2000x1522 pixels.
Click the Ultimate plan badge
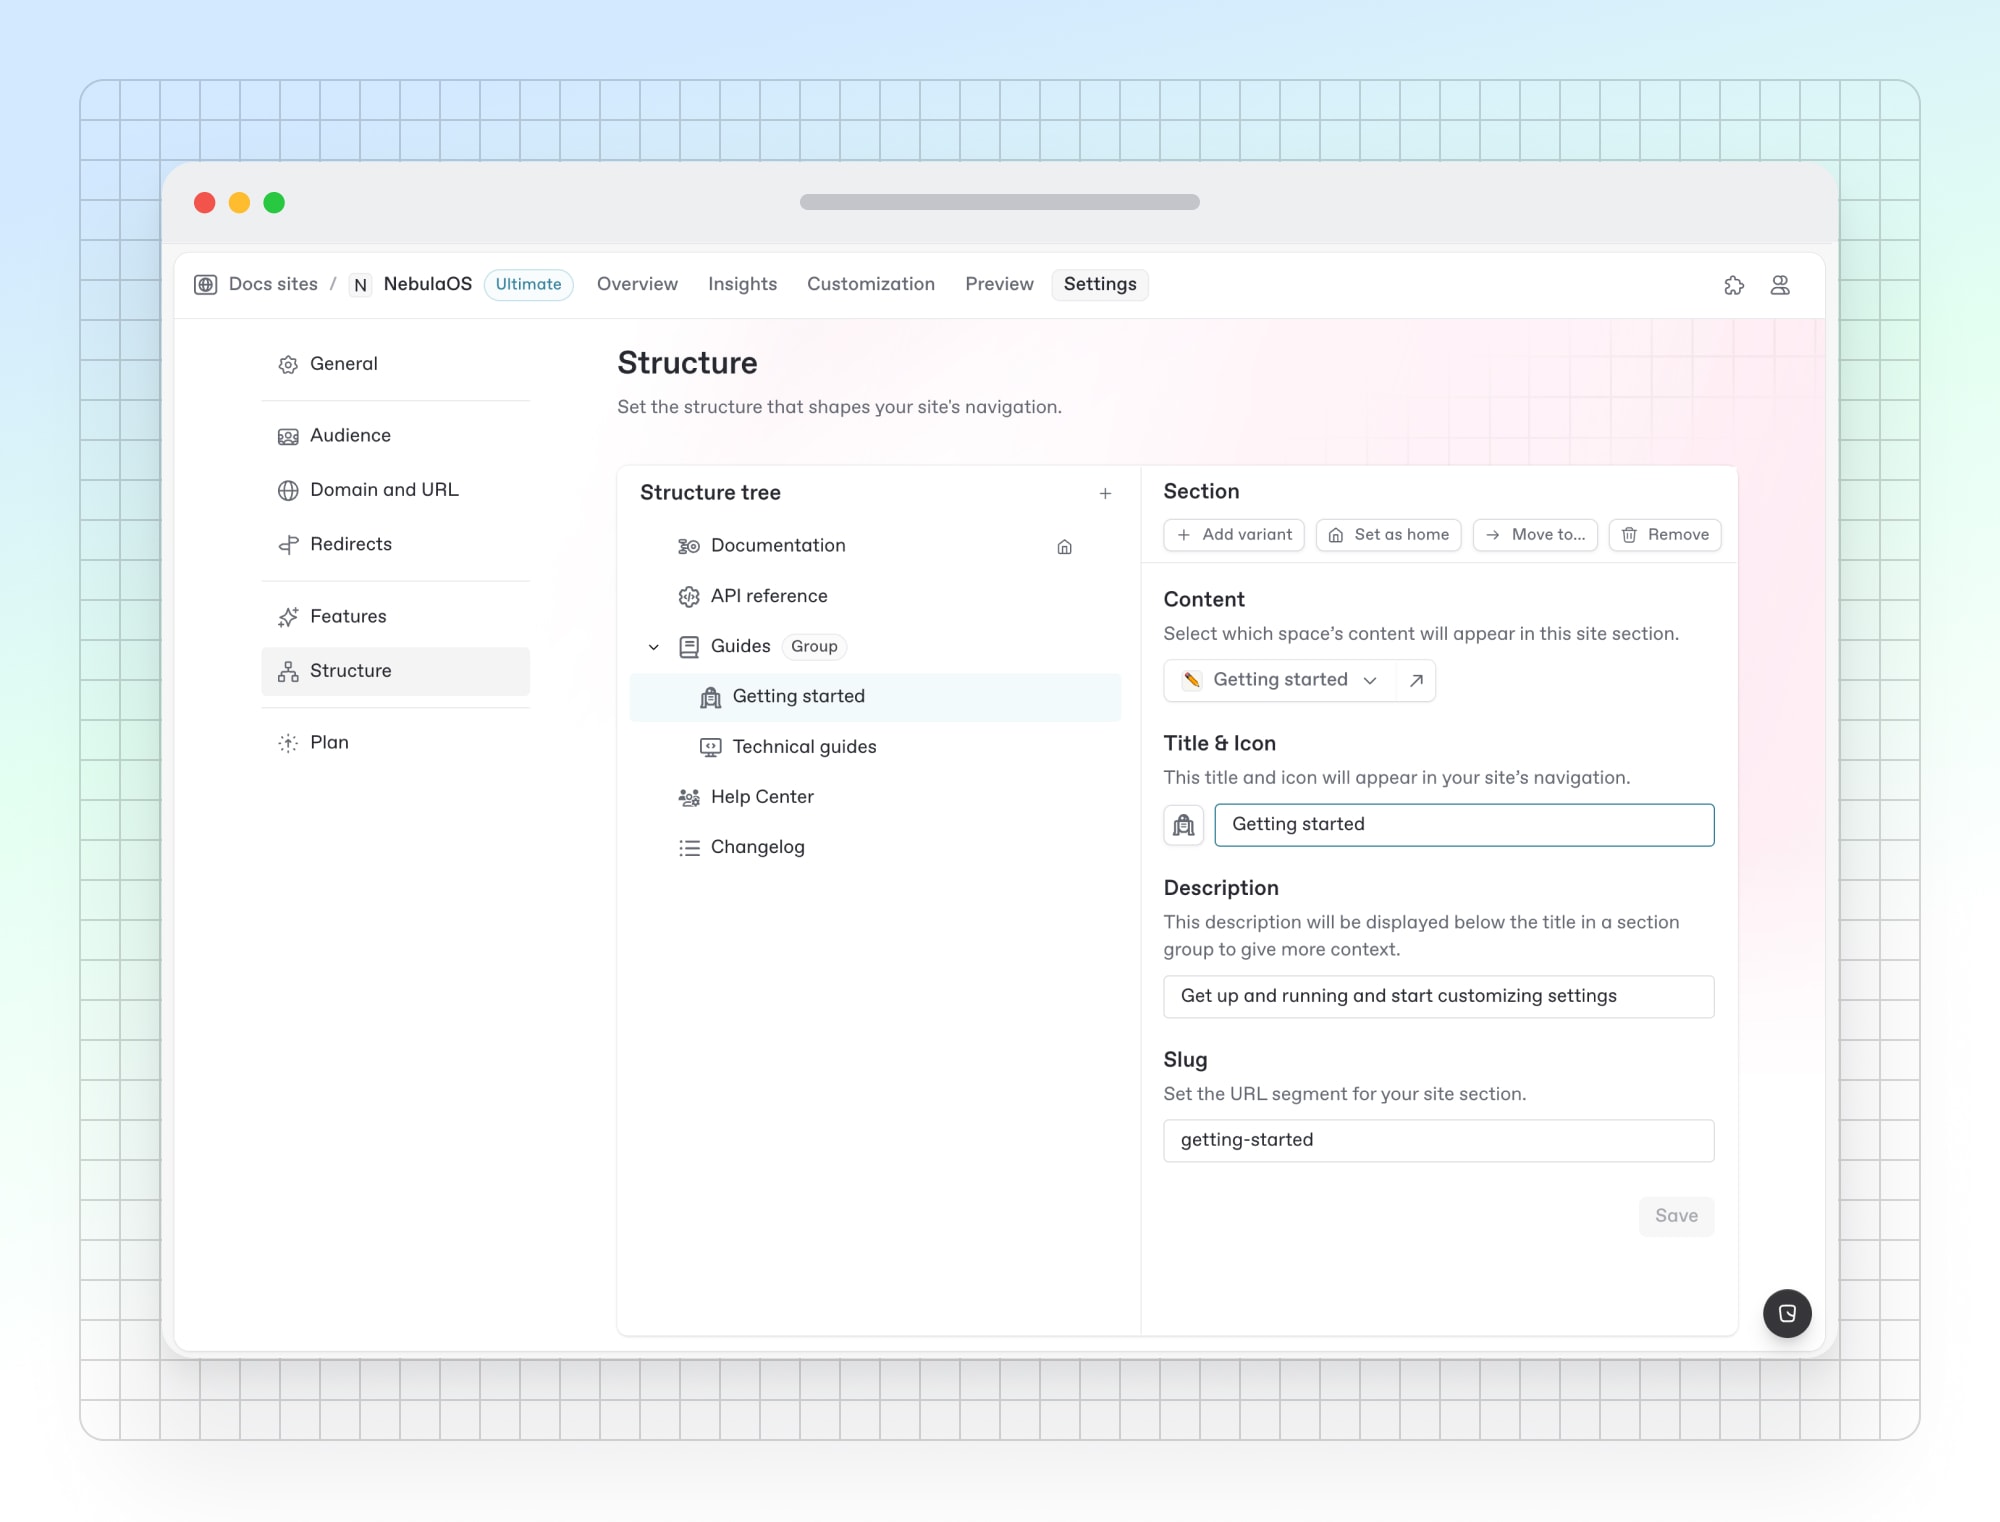tap(528, 285)
